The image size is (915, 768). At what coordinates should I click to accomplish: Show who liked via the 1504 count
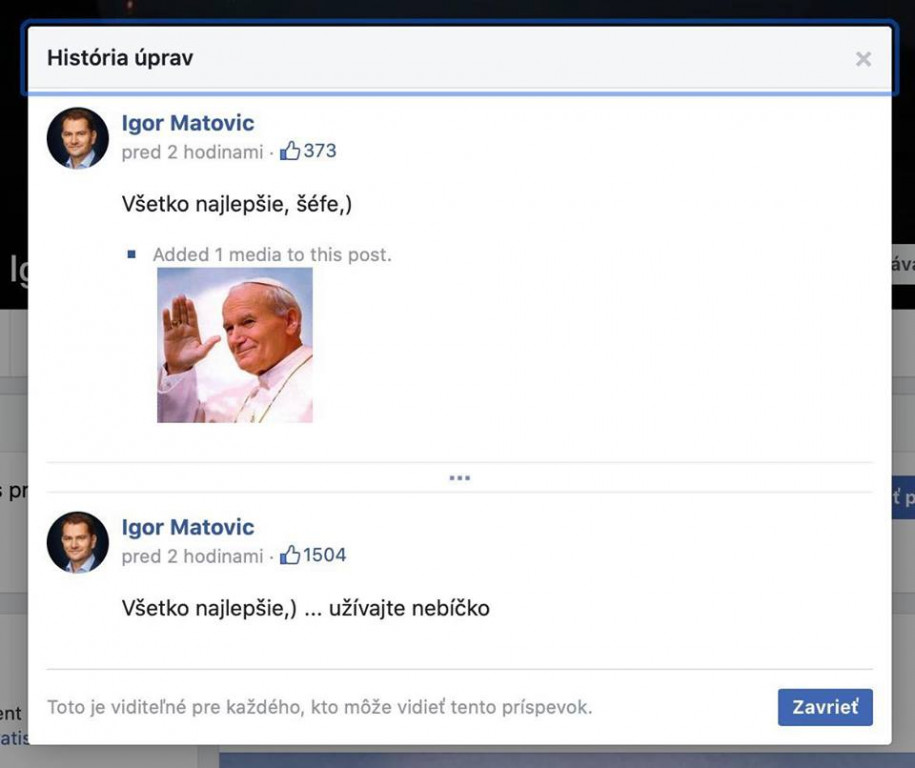(325, 555)
